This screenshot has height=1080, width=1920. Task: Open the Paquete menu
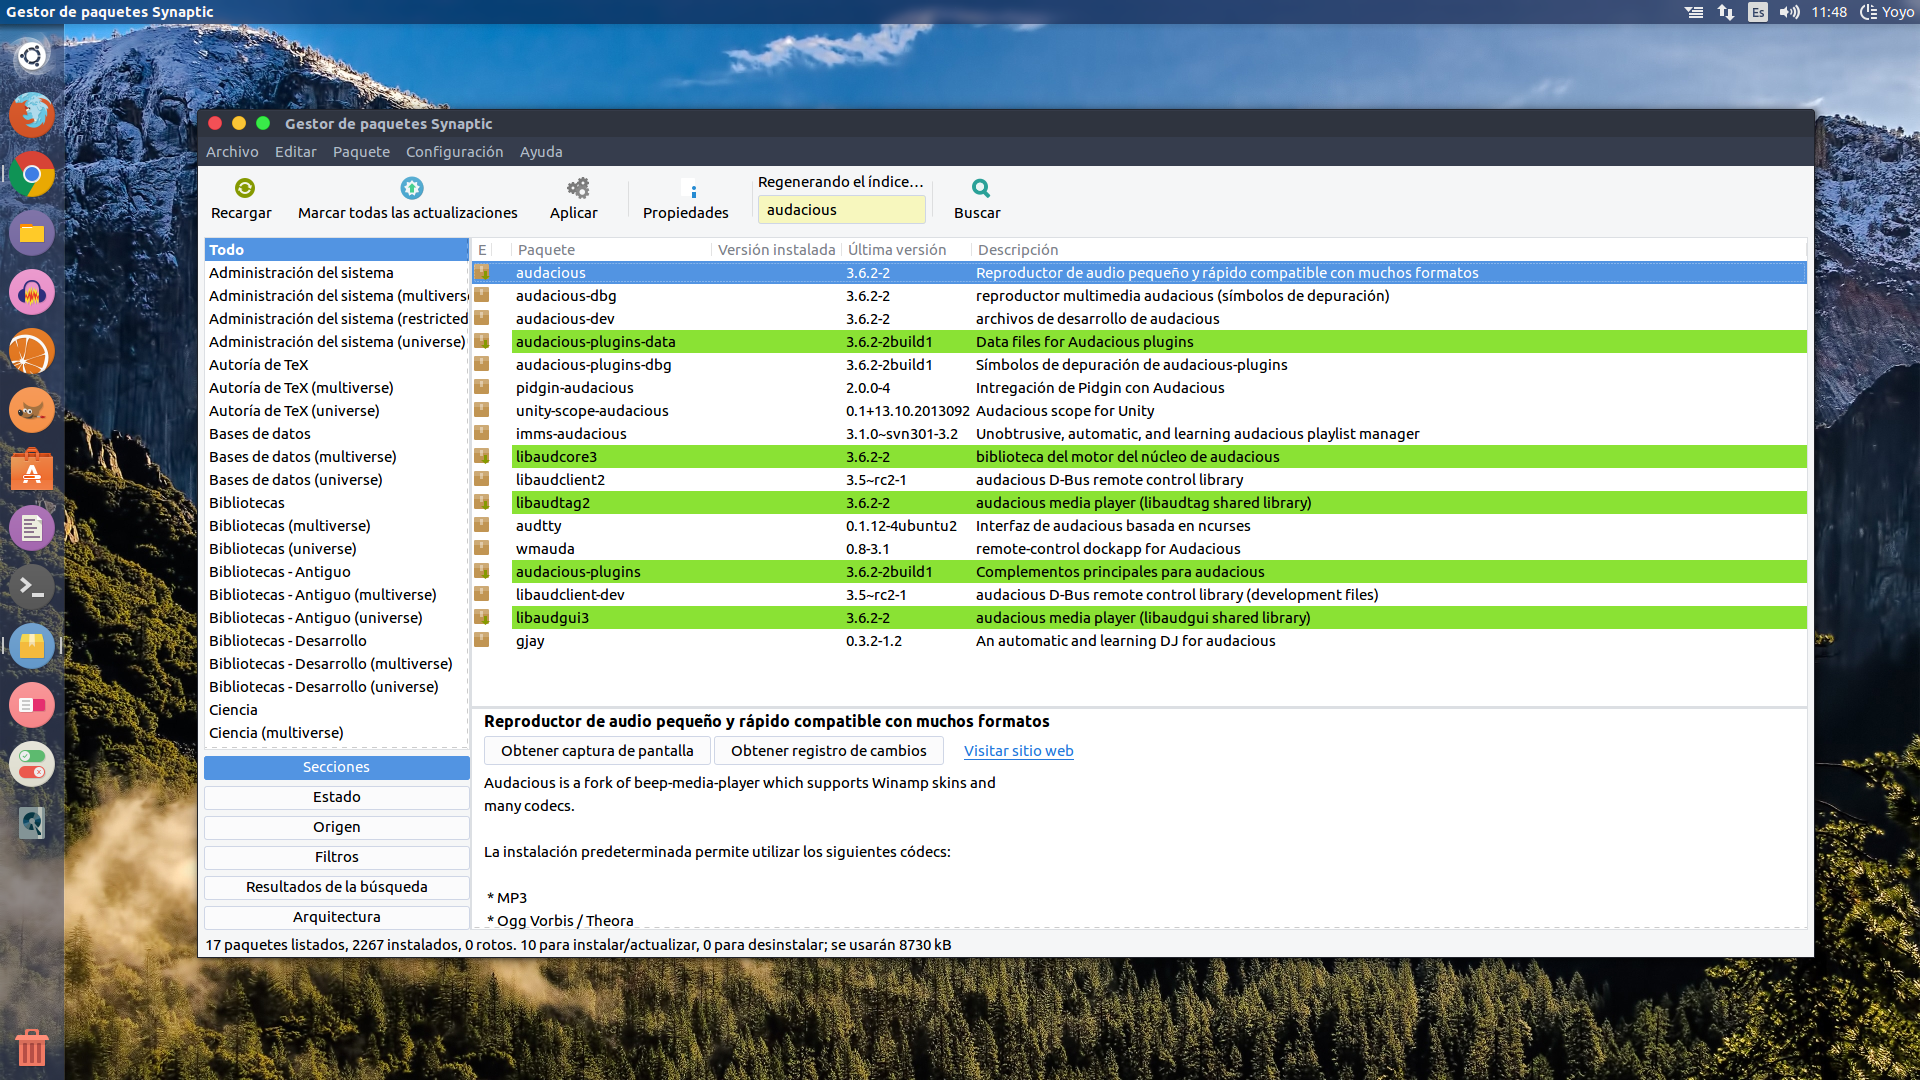(x=361, y=152)
